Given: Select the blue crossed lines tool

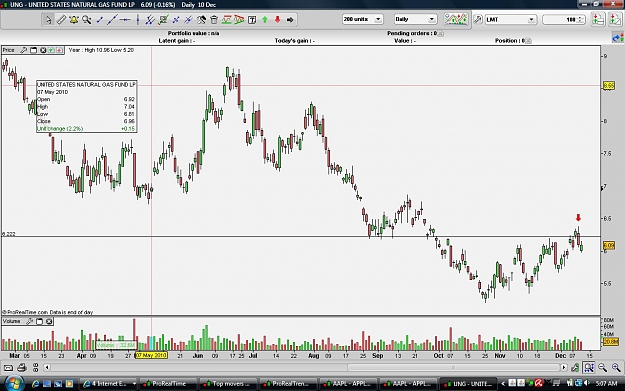Looking at the screenshot, I should pyautogui.click(x=176, y=20).
